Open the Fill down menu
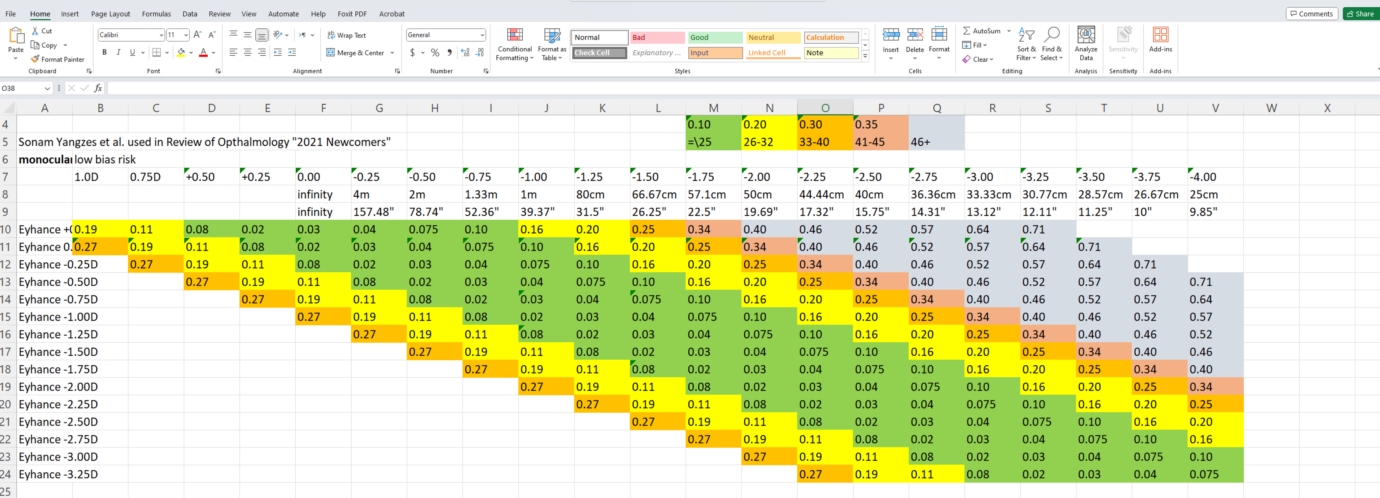The image size is (1380, 498). [973, 45]
